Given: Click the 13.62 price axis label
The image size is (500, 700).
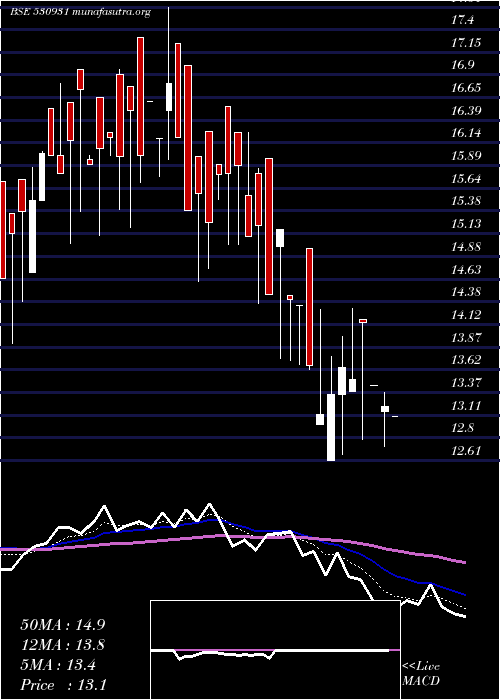Looking at the screenshot, I should pos(466,360).
